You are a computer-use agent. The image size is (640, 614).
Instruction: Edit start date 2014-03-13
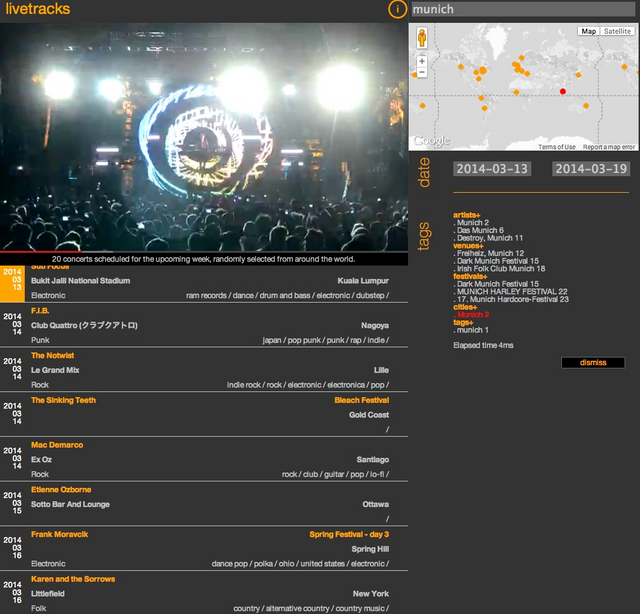click(x=492, y=169)
